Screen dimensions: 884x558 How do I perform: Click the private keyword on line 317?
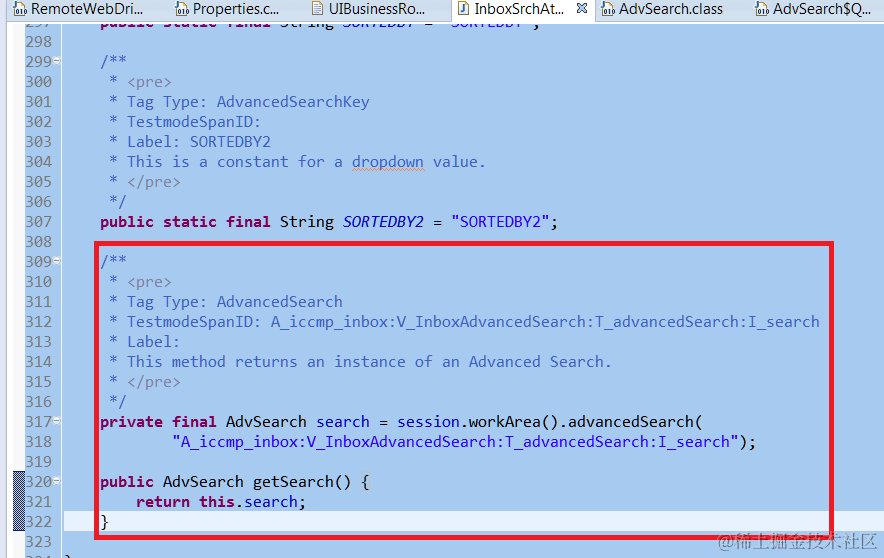tap(131, 422)
